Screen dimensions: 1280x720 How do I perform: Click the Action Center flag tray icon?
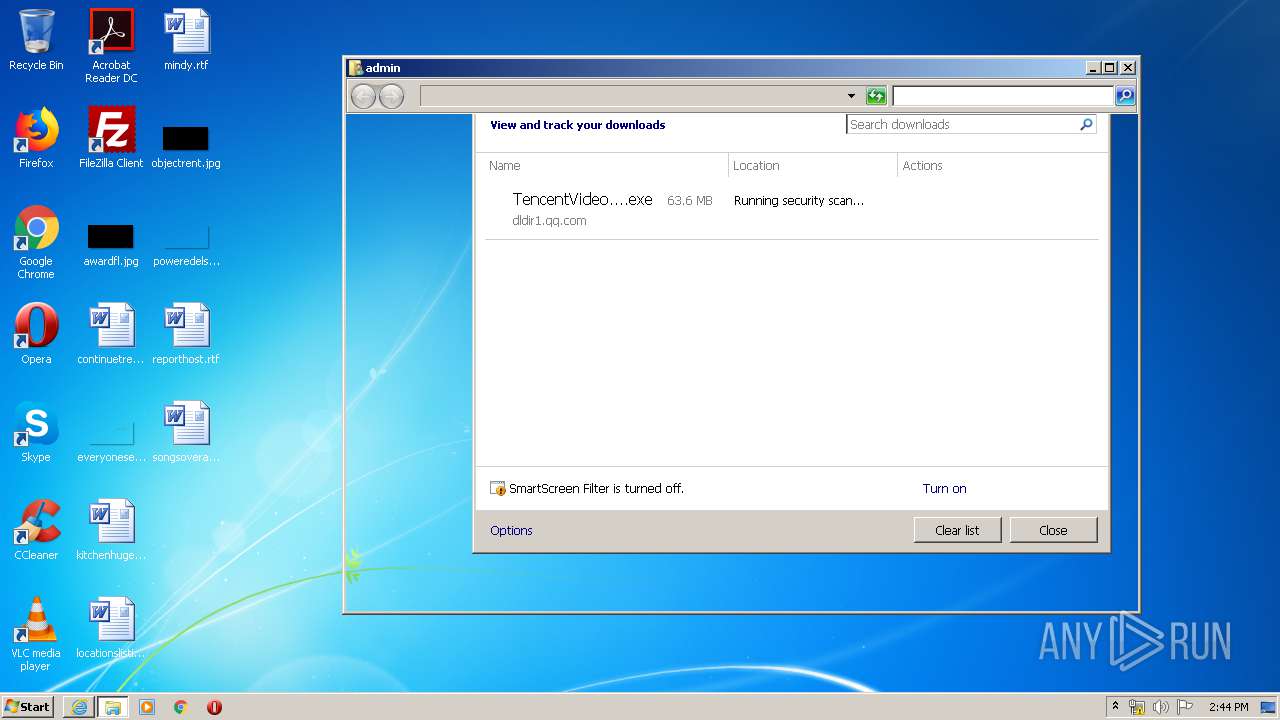pos(1185,707)
